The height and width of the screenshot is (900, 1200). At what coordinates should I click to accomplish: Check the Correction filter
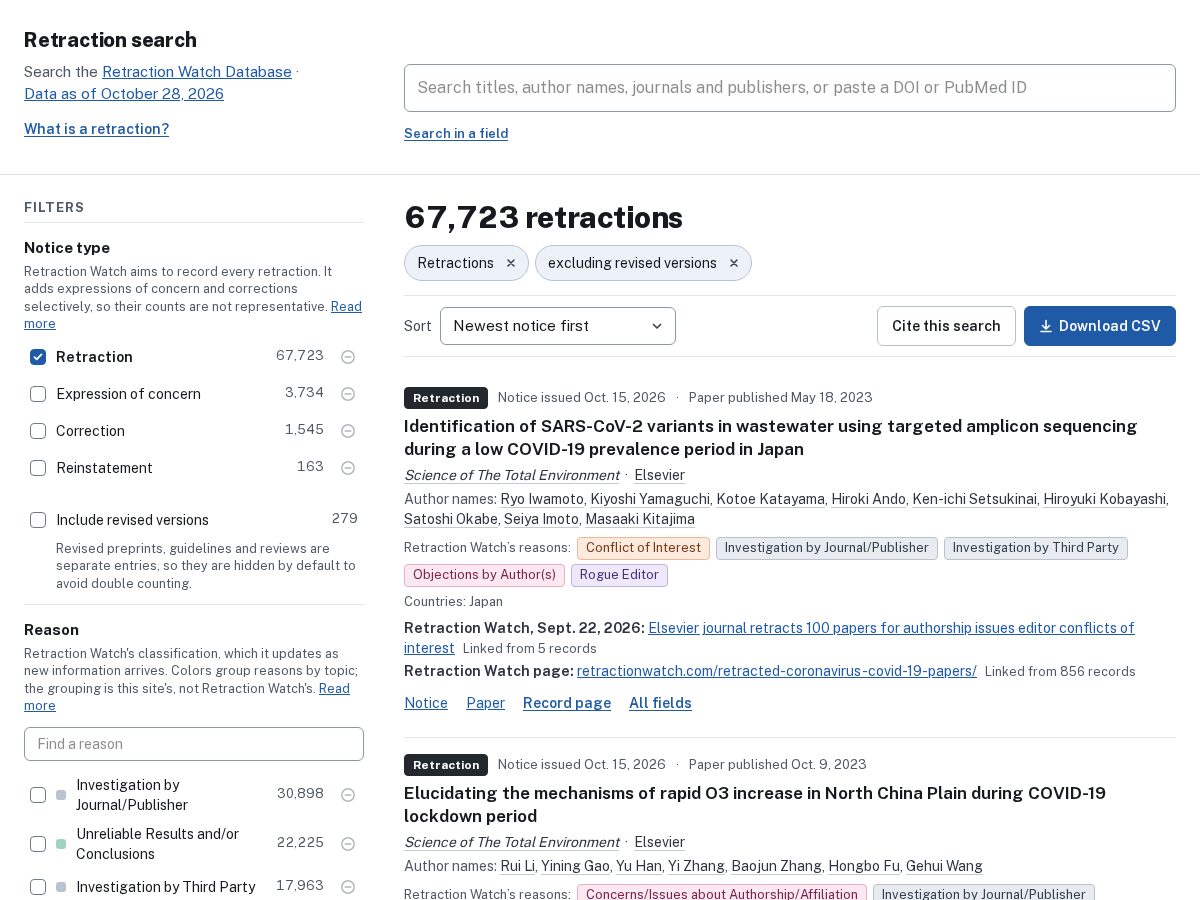pos(38,431)
